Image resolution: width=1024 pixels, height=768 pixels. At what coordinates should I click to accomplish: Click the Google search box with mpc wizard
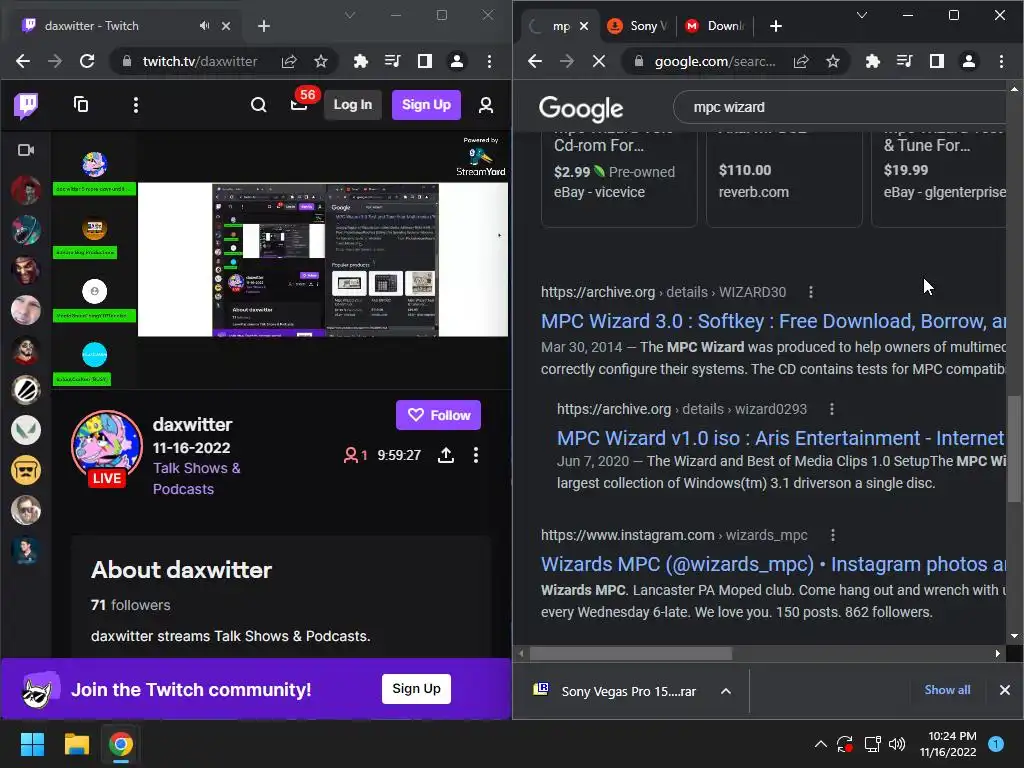842,107
